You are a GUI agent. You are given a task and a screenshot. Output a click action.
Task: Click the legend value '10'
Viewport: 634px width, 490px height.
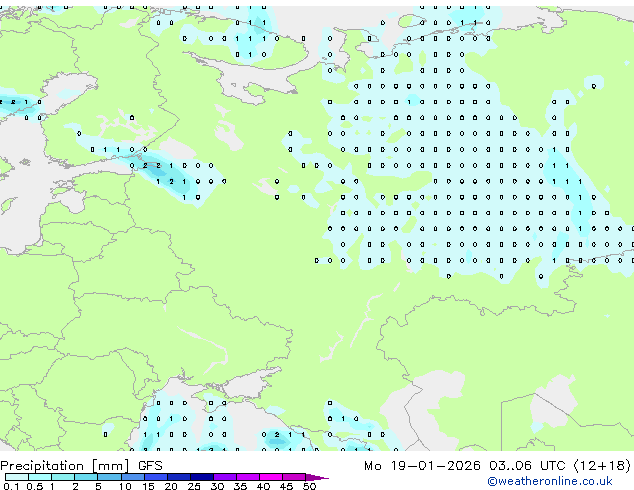125,486
